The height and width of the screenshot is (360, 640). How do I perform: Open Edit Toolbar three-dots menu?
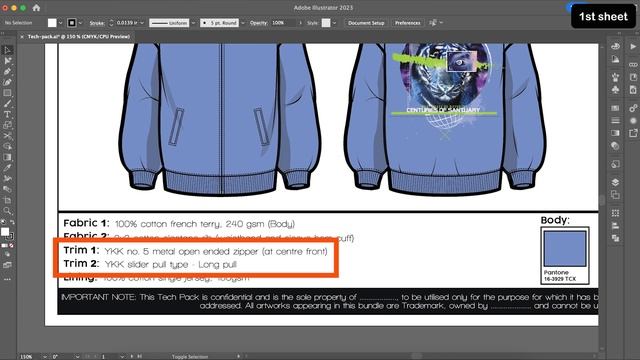coord(7,280)
